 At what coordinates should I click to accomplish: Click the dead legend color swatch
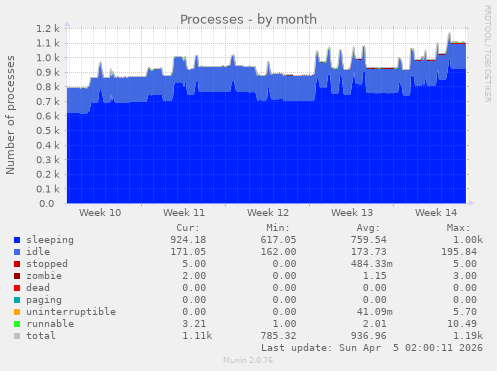tap(17, 288)
